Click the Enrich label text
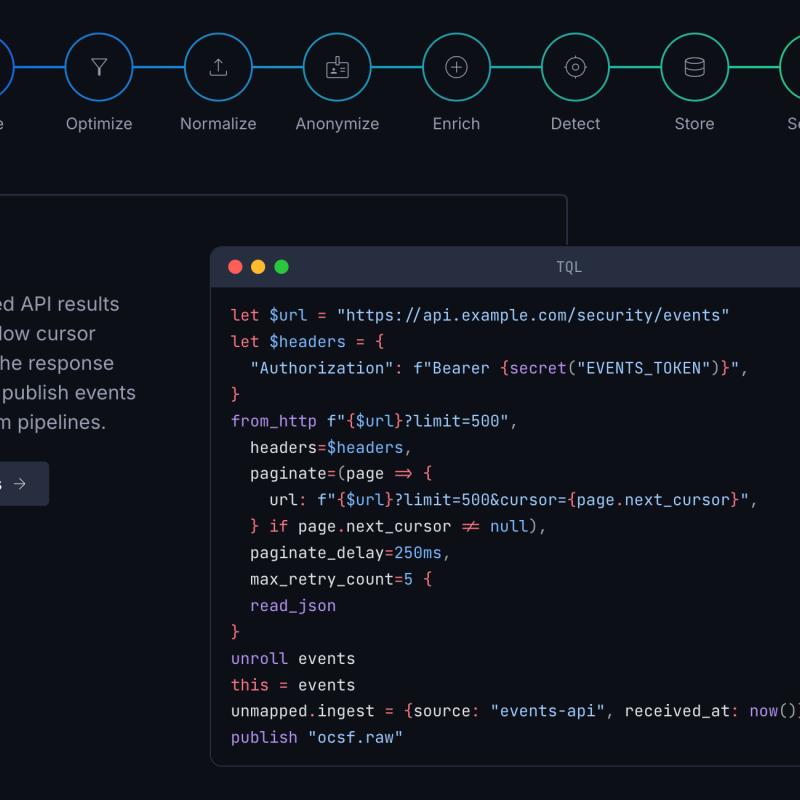 coord(456,123)
